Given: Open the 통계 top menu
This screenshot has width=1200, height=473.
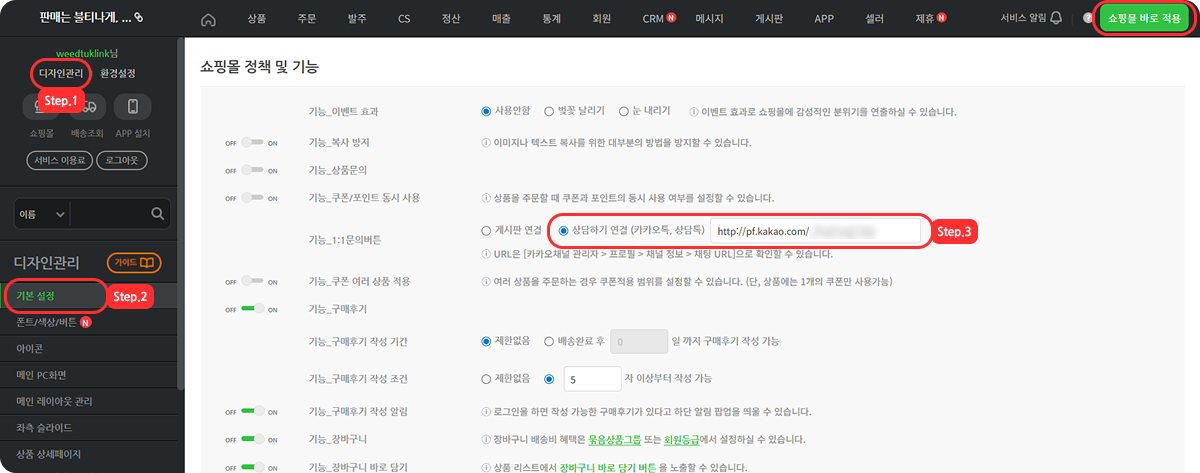Looking at the screenshot, I should (x=551, y=19).
